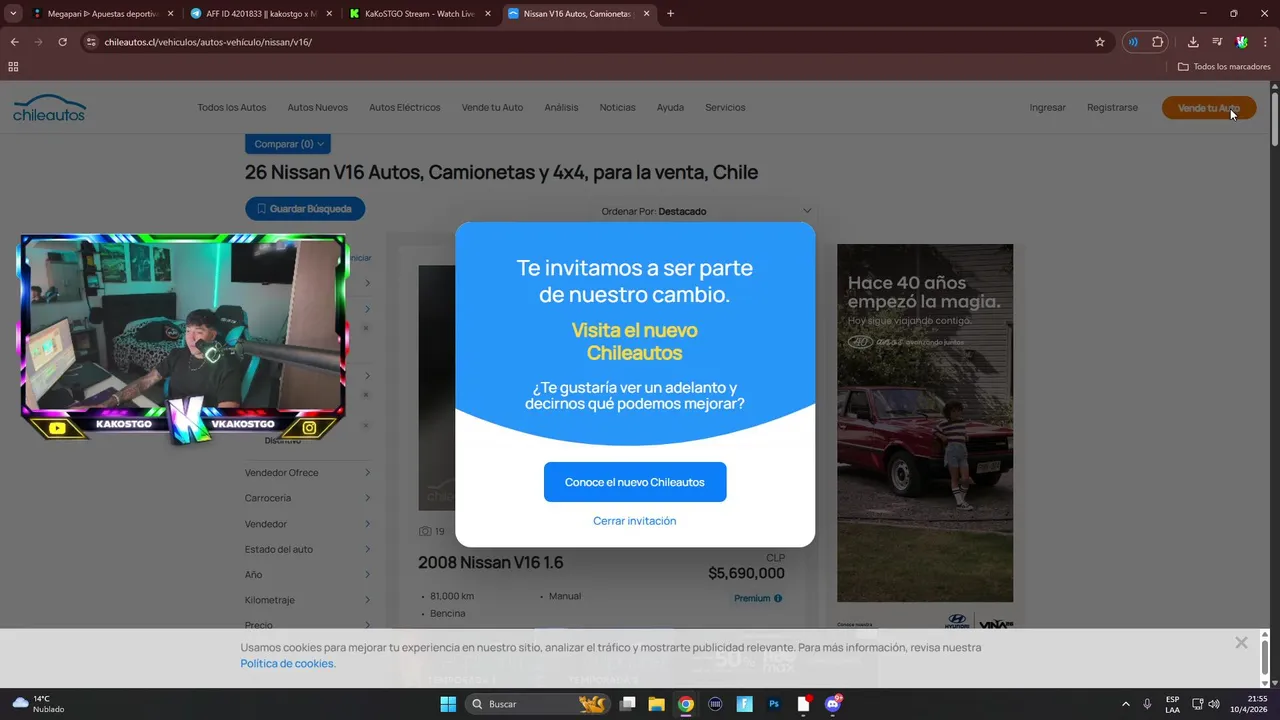Open the Chrome profile avatar

click(x=1242, y=42)
